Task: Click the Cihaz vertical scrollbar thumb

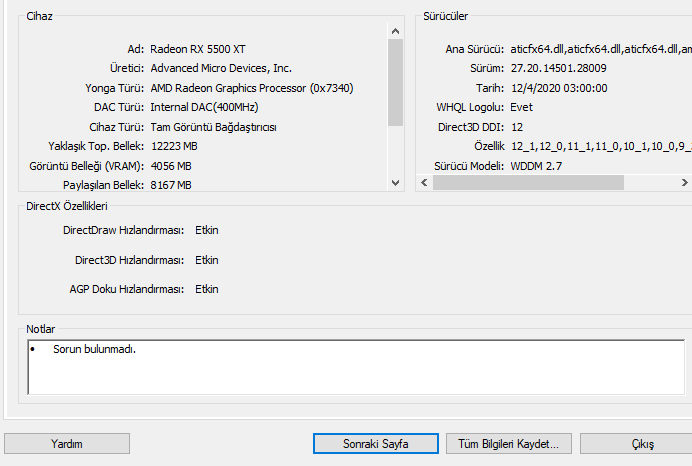Action: (x=395, y=83)
